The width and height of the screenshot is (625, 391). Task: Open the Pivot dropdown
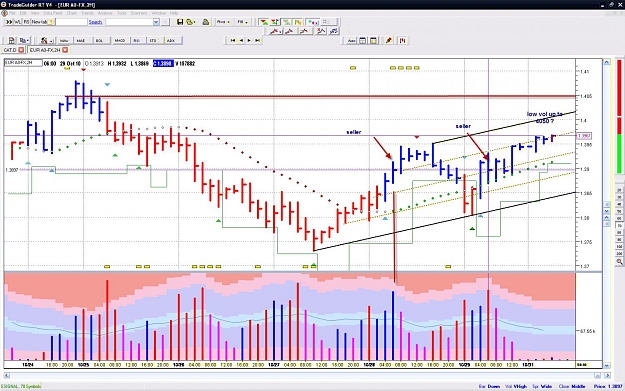click(x=223, y=22)
